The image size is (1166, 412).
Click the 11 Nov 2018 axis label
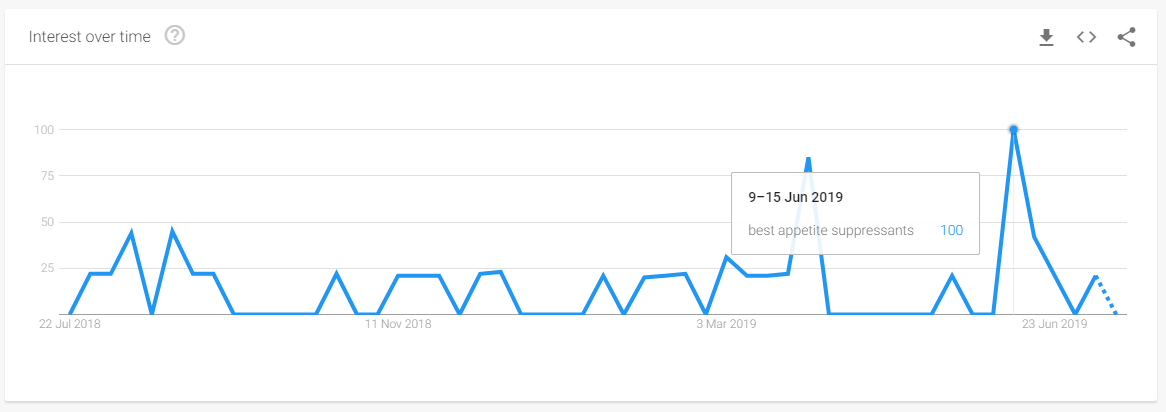pyautogui.click(x=398, y=324)
